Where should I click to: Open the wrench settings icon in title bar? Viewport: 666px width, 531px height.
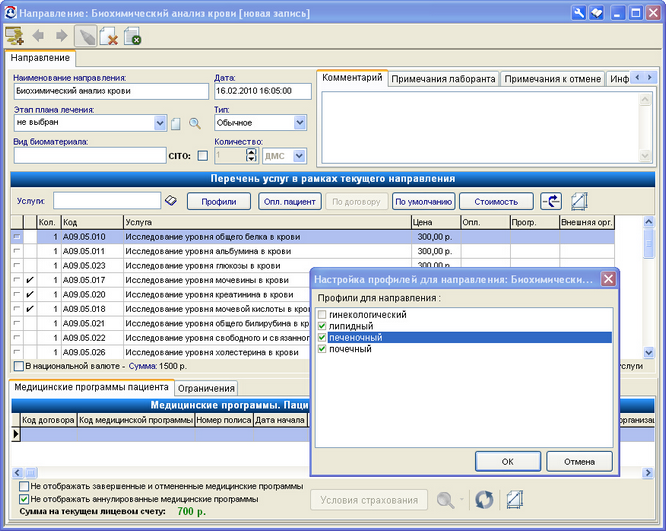point(579,13)
